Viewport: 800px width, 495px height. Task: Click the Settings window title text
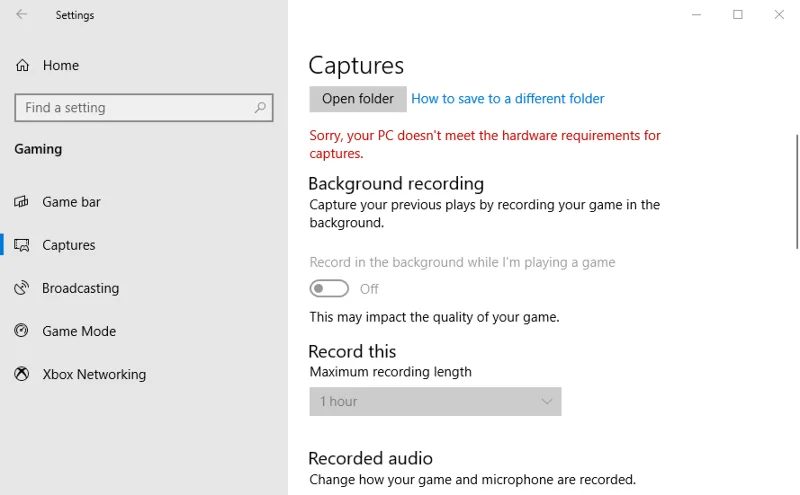[75, 15]
